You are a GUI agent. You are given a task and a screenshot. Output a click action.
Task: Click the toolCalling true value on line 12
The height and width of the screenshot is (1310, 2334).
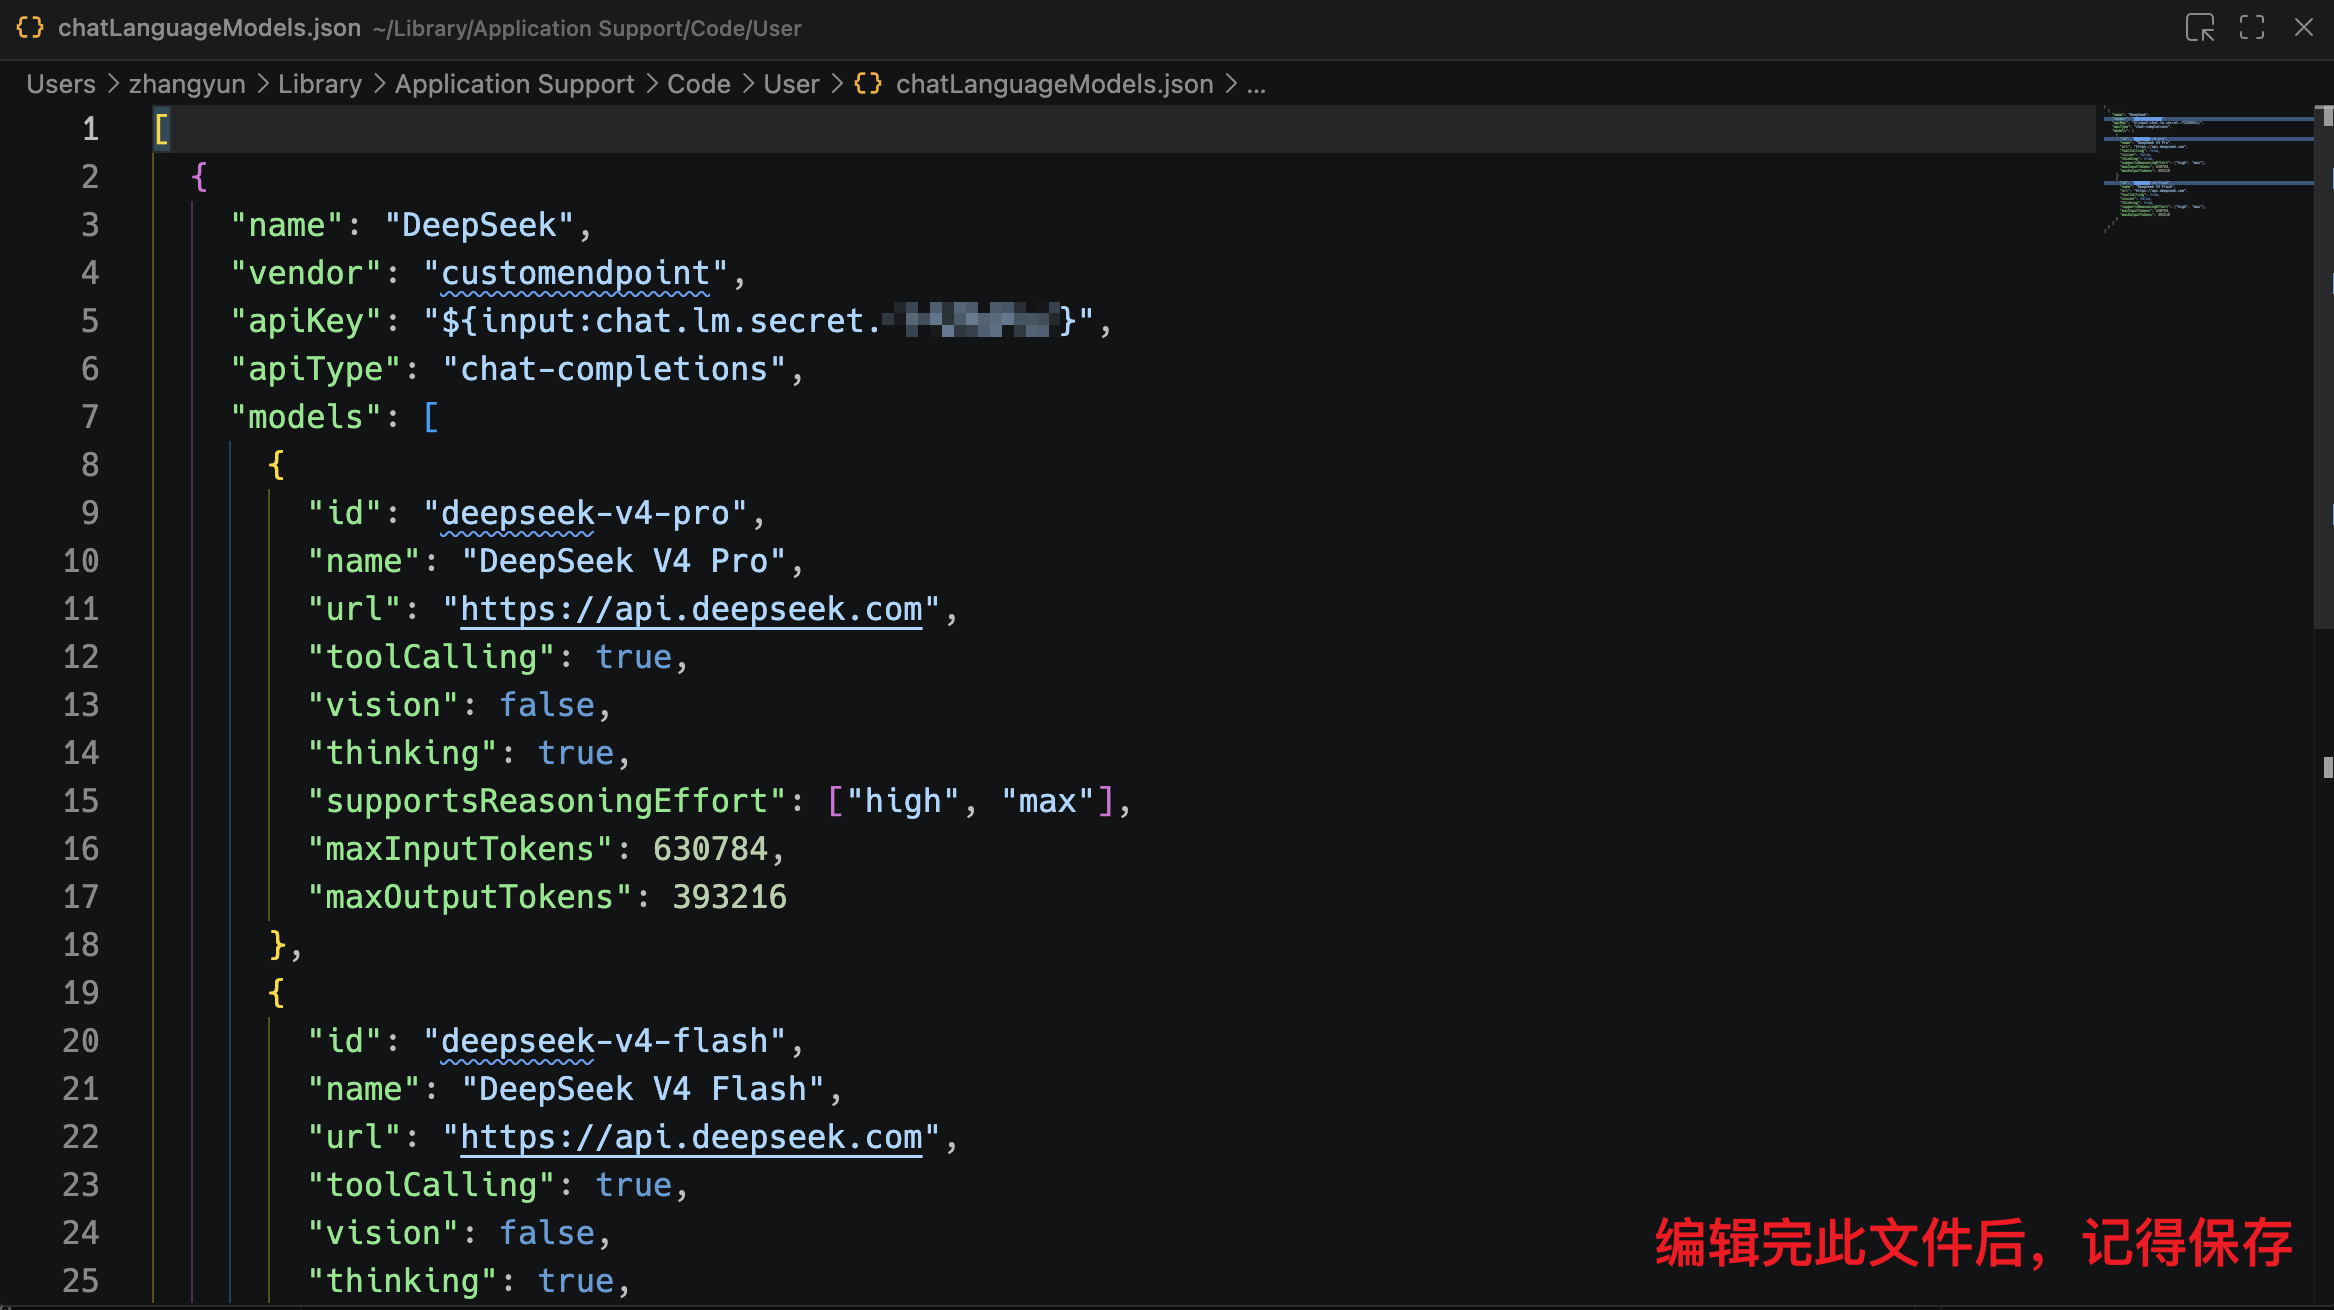click(x=634, y=657)
